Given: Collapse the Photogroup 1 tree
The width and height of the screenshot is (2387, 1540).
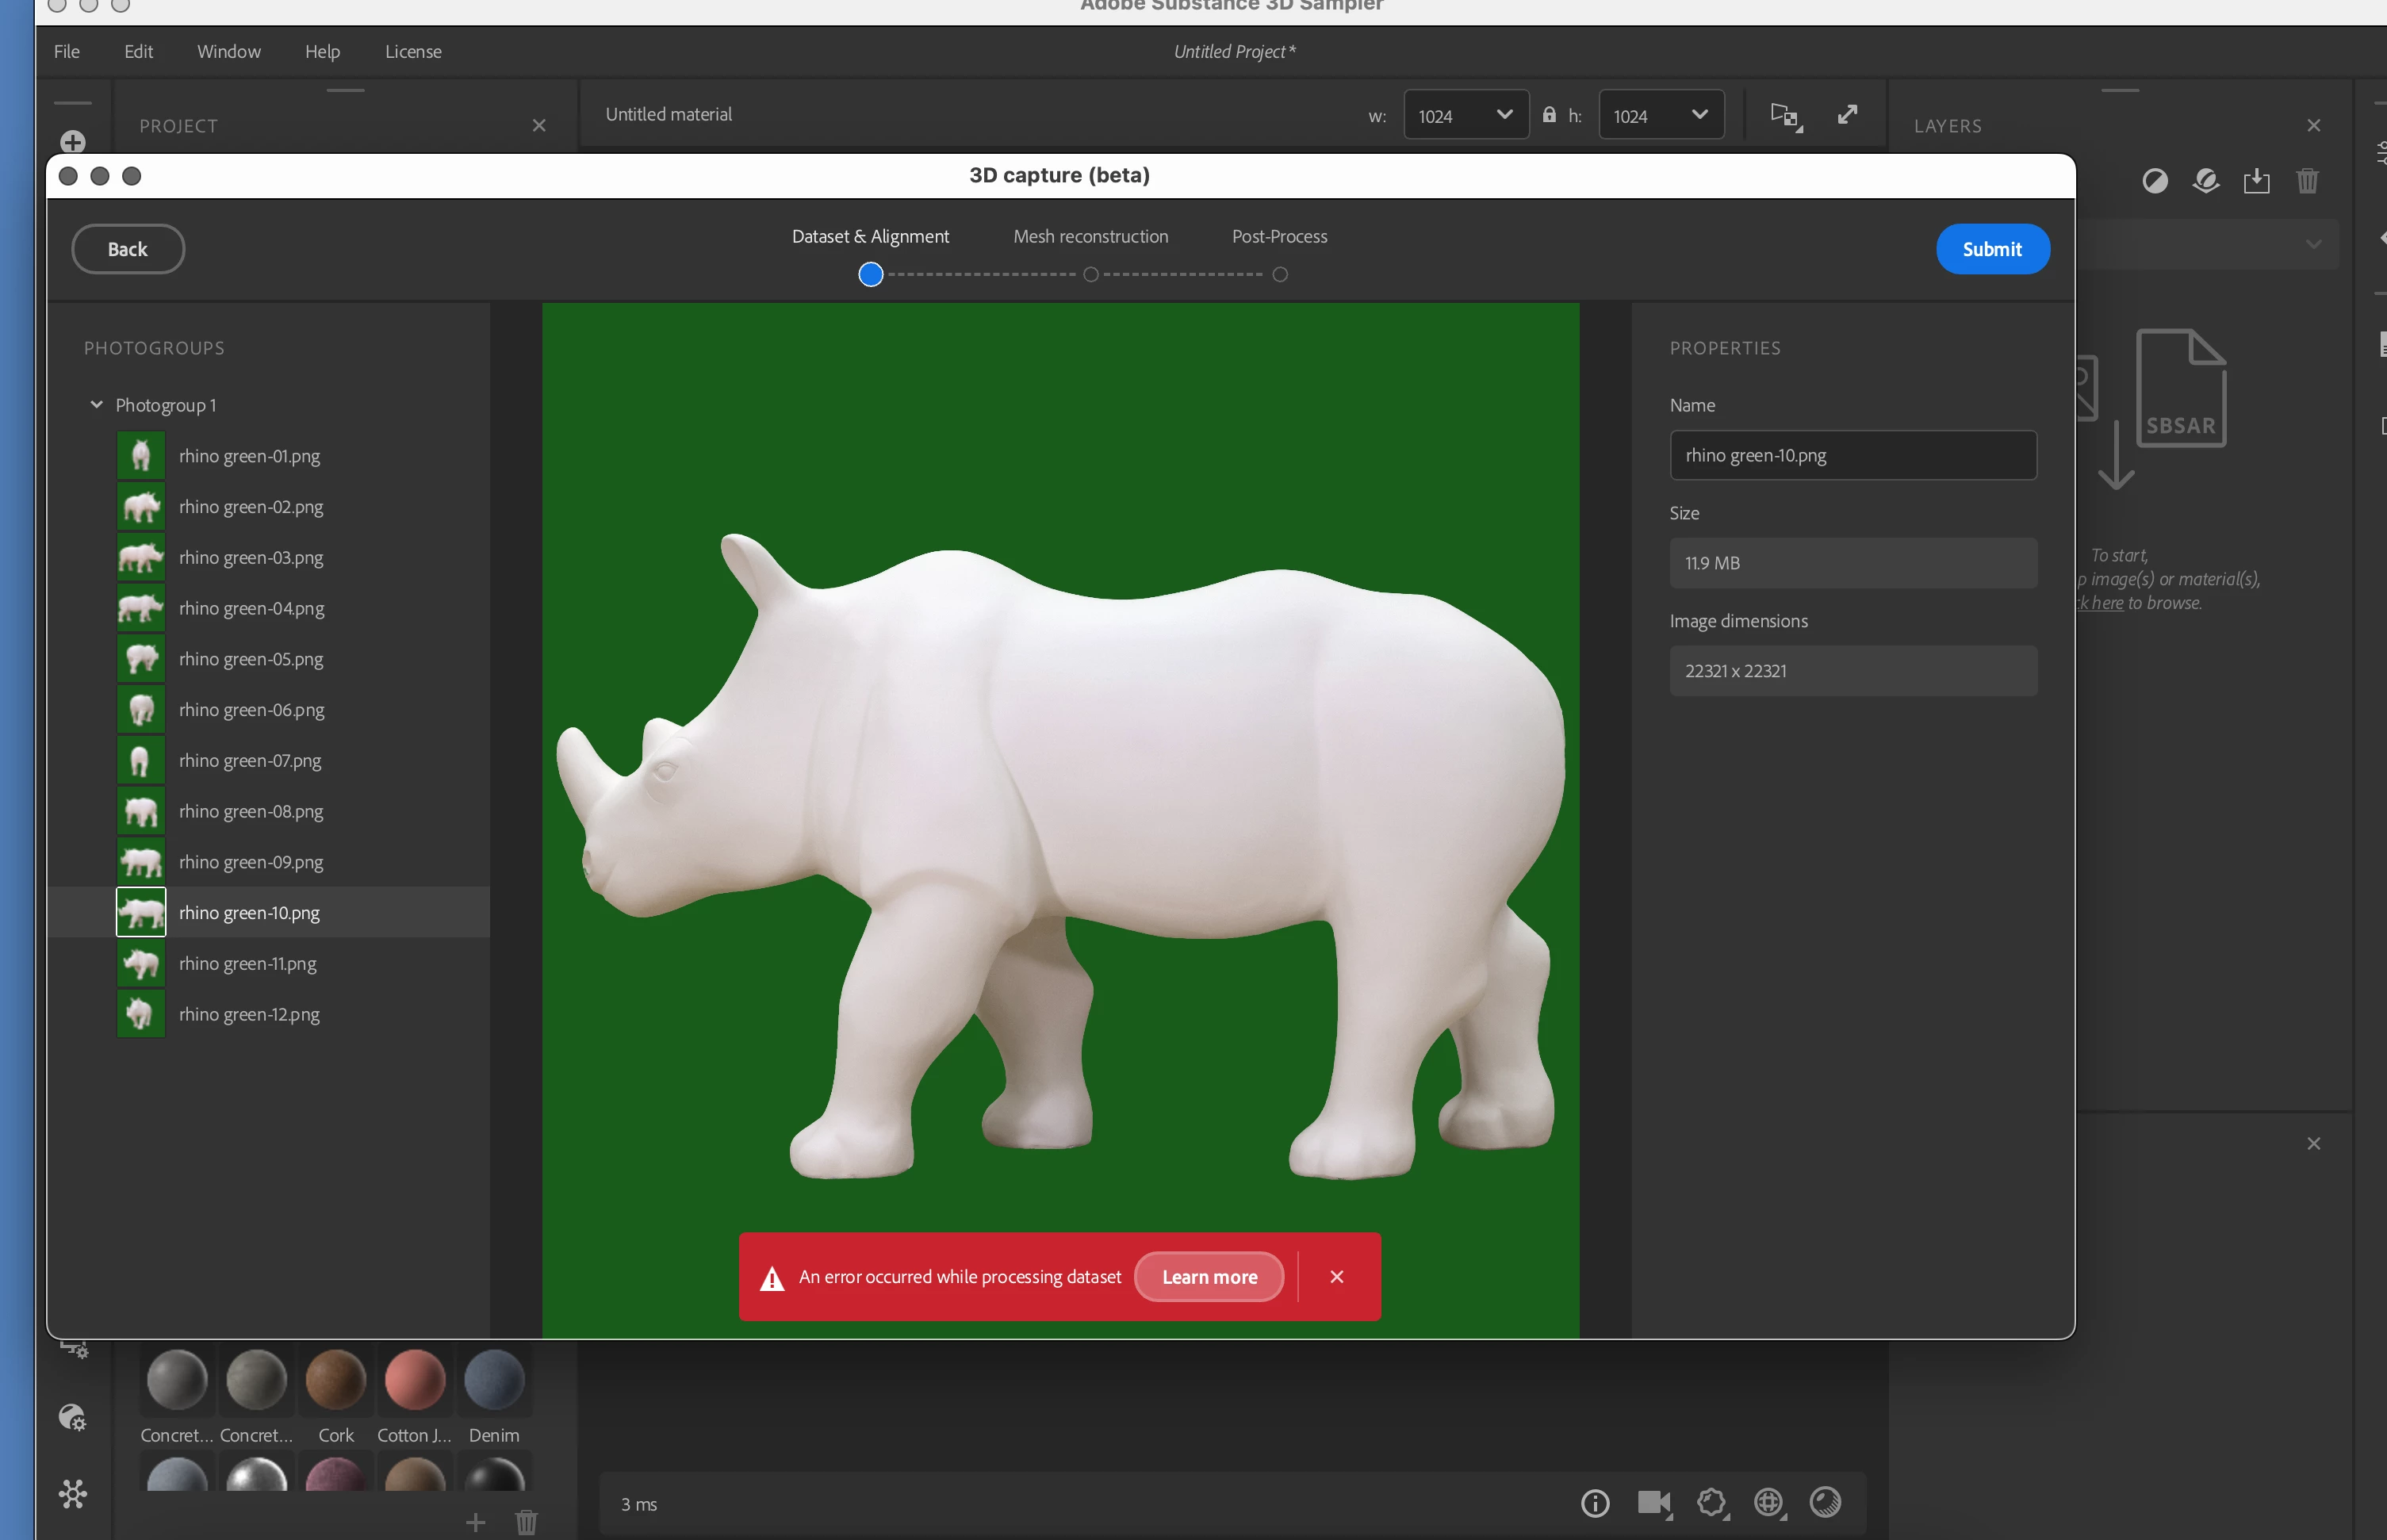Looking at the screenshot, I should click(96, 405).
